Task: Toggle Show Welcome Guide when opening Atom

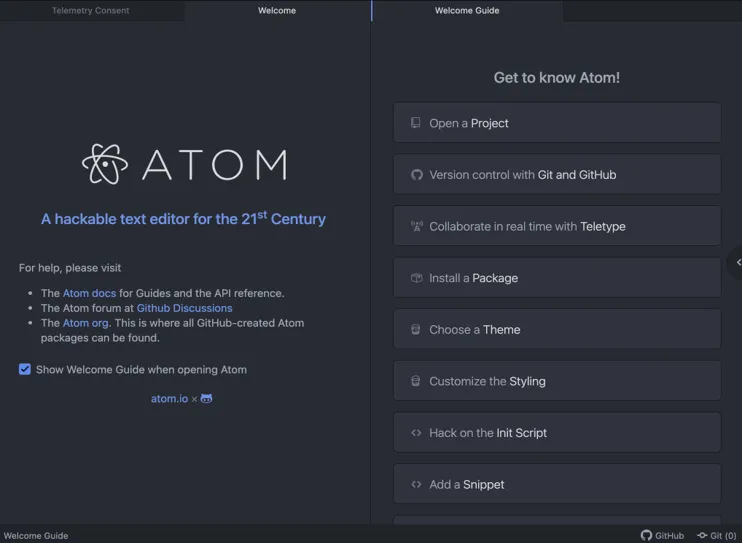Action: point(25,369)
